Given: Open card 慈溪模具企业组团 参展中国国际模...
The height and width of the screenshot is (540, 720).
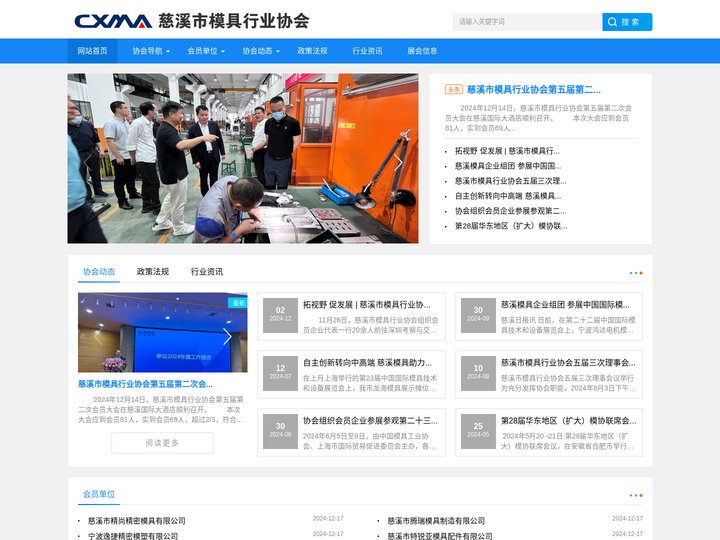Looking at the screenshot, I should (565, 305).
